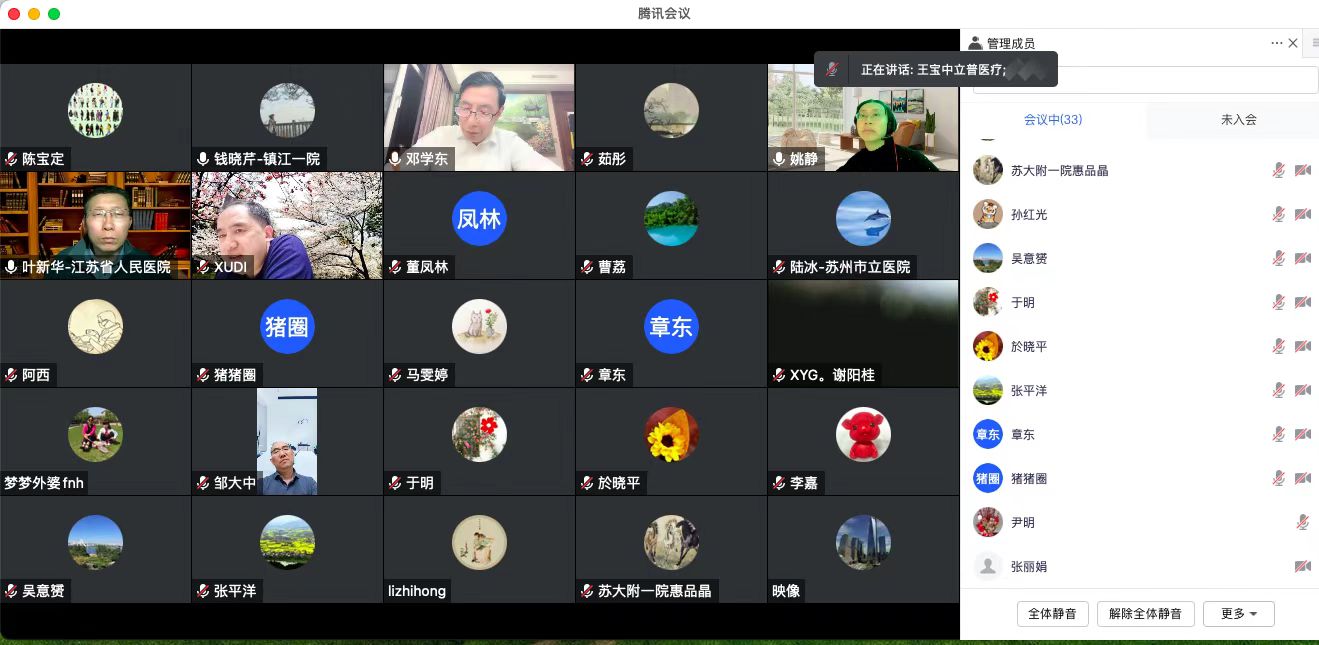Click the muted mic icon on 马雯婷's tile

395,375
